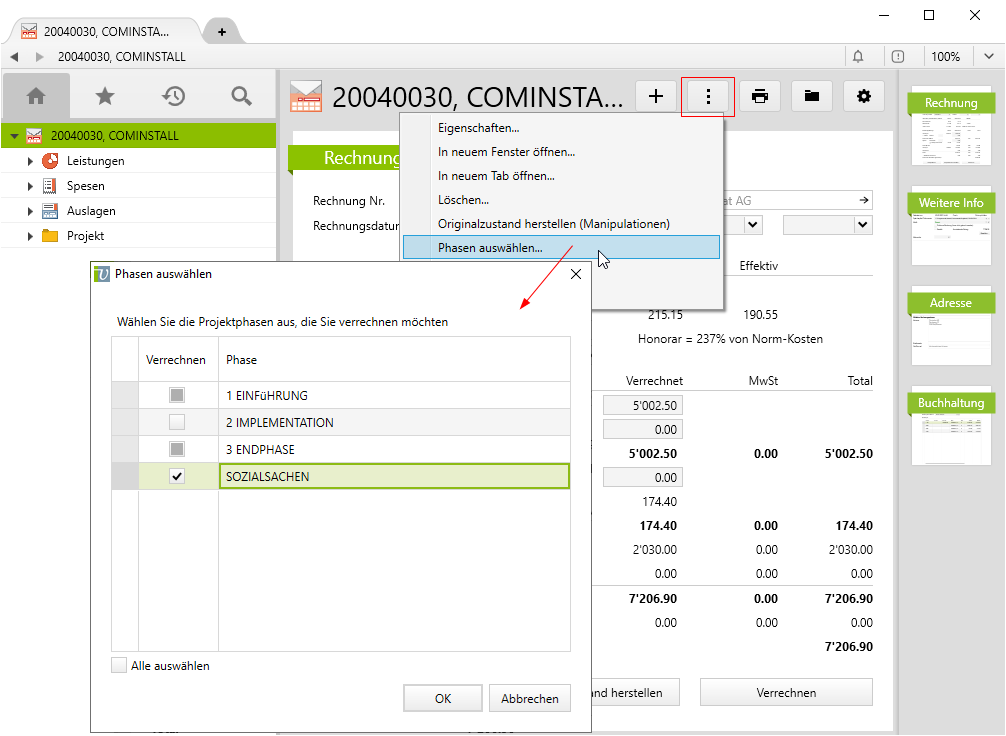
Task: Open the search magnifier tab
Action: click(x=241, y=96)
